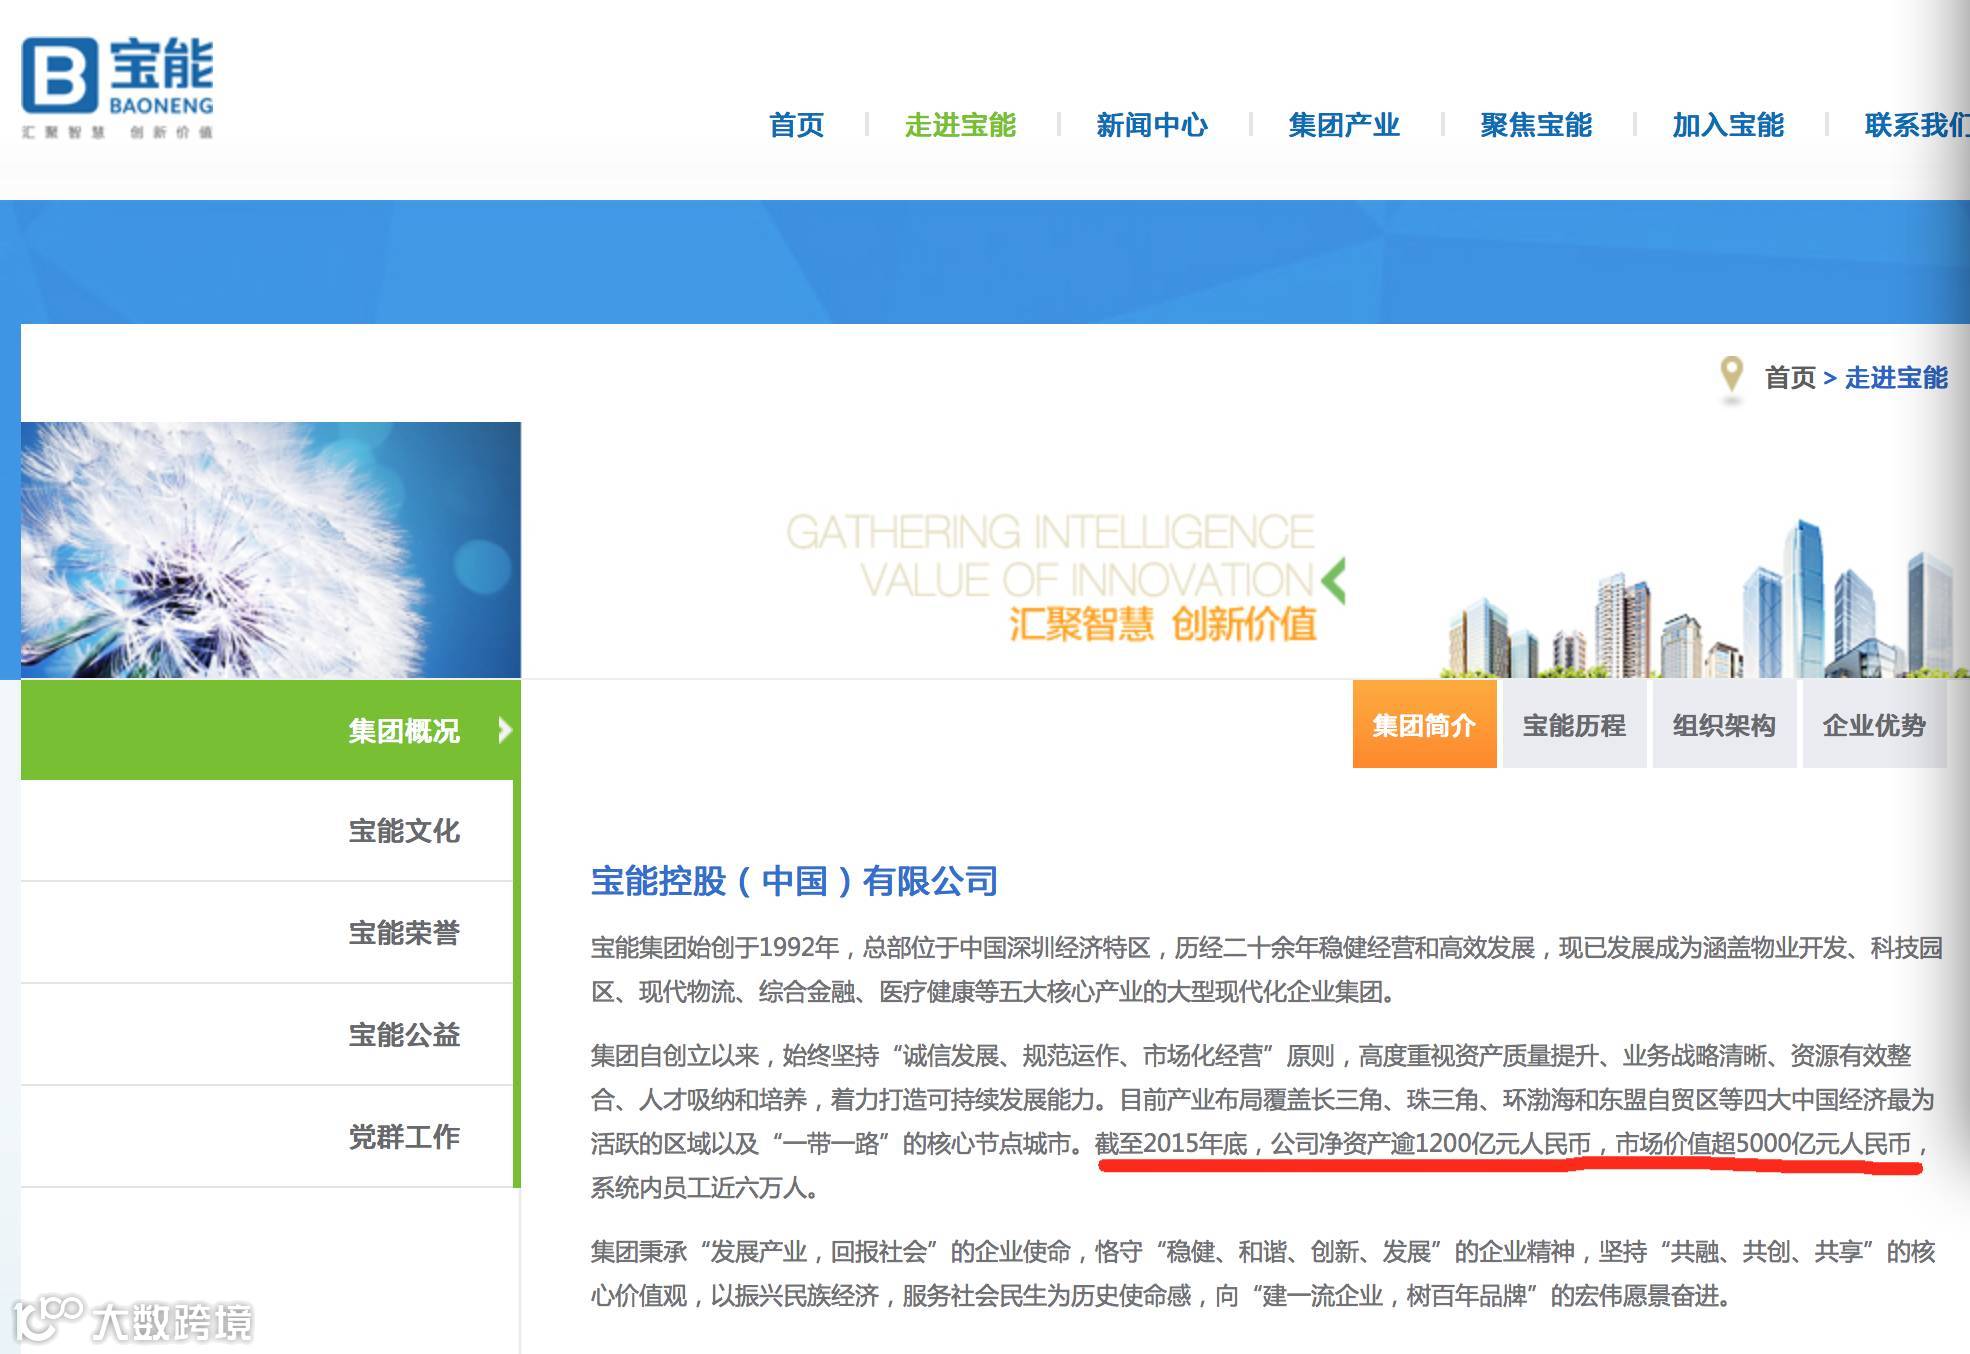The height and width of the screenshot is (1354, 1970).
Task: Open the 走进宝能 navigation item
Action: point(960,125)
